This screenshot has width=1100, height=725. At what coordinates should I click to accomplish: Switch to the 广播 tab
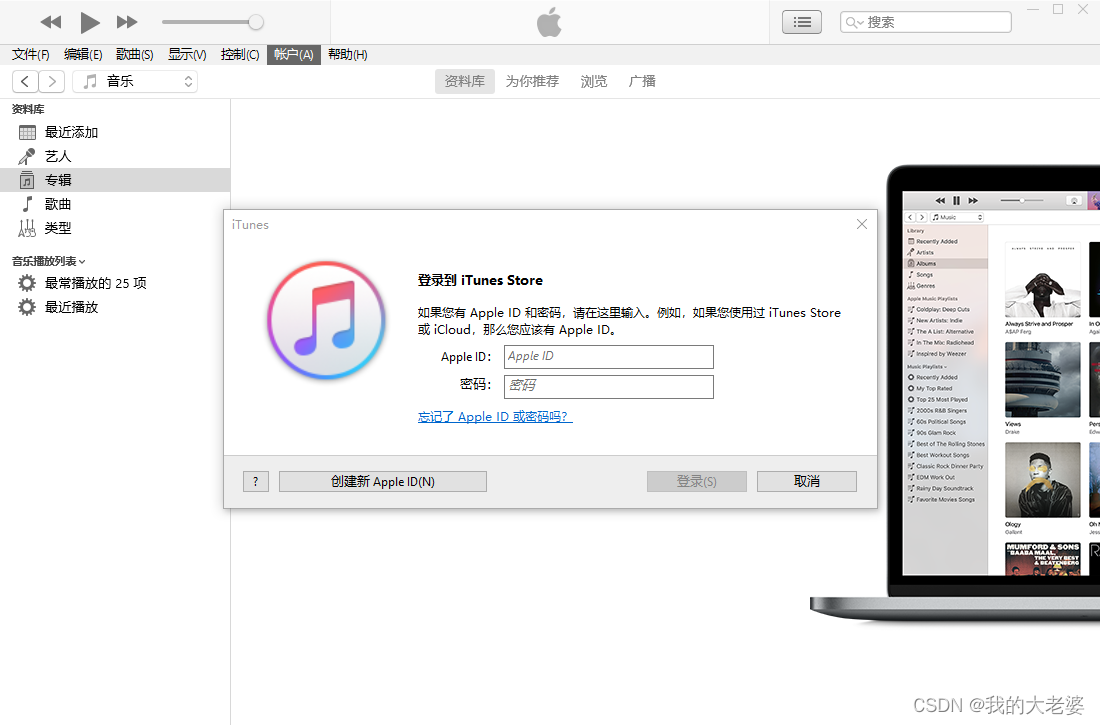click(x=642, y=81)
